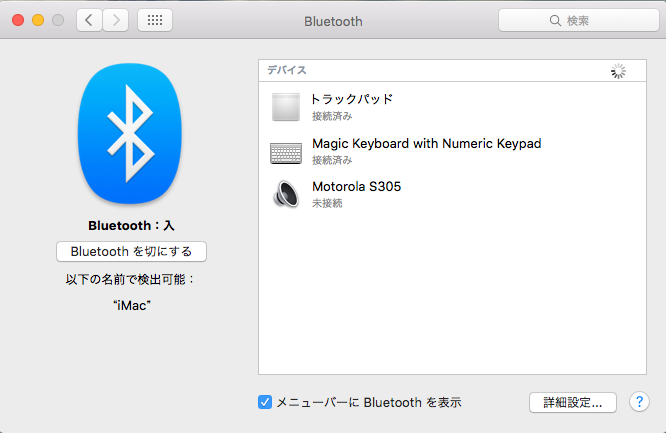Viewport: 666px width, 433px height.
Task: Select the トラックパッド device row
Action: coord(452,107)
